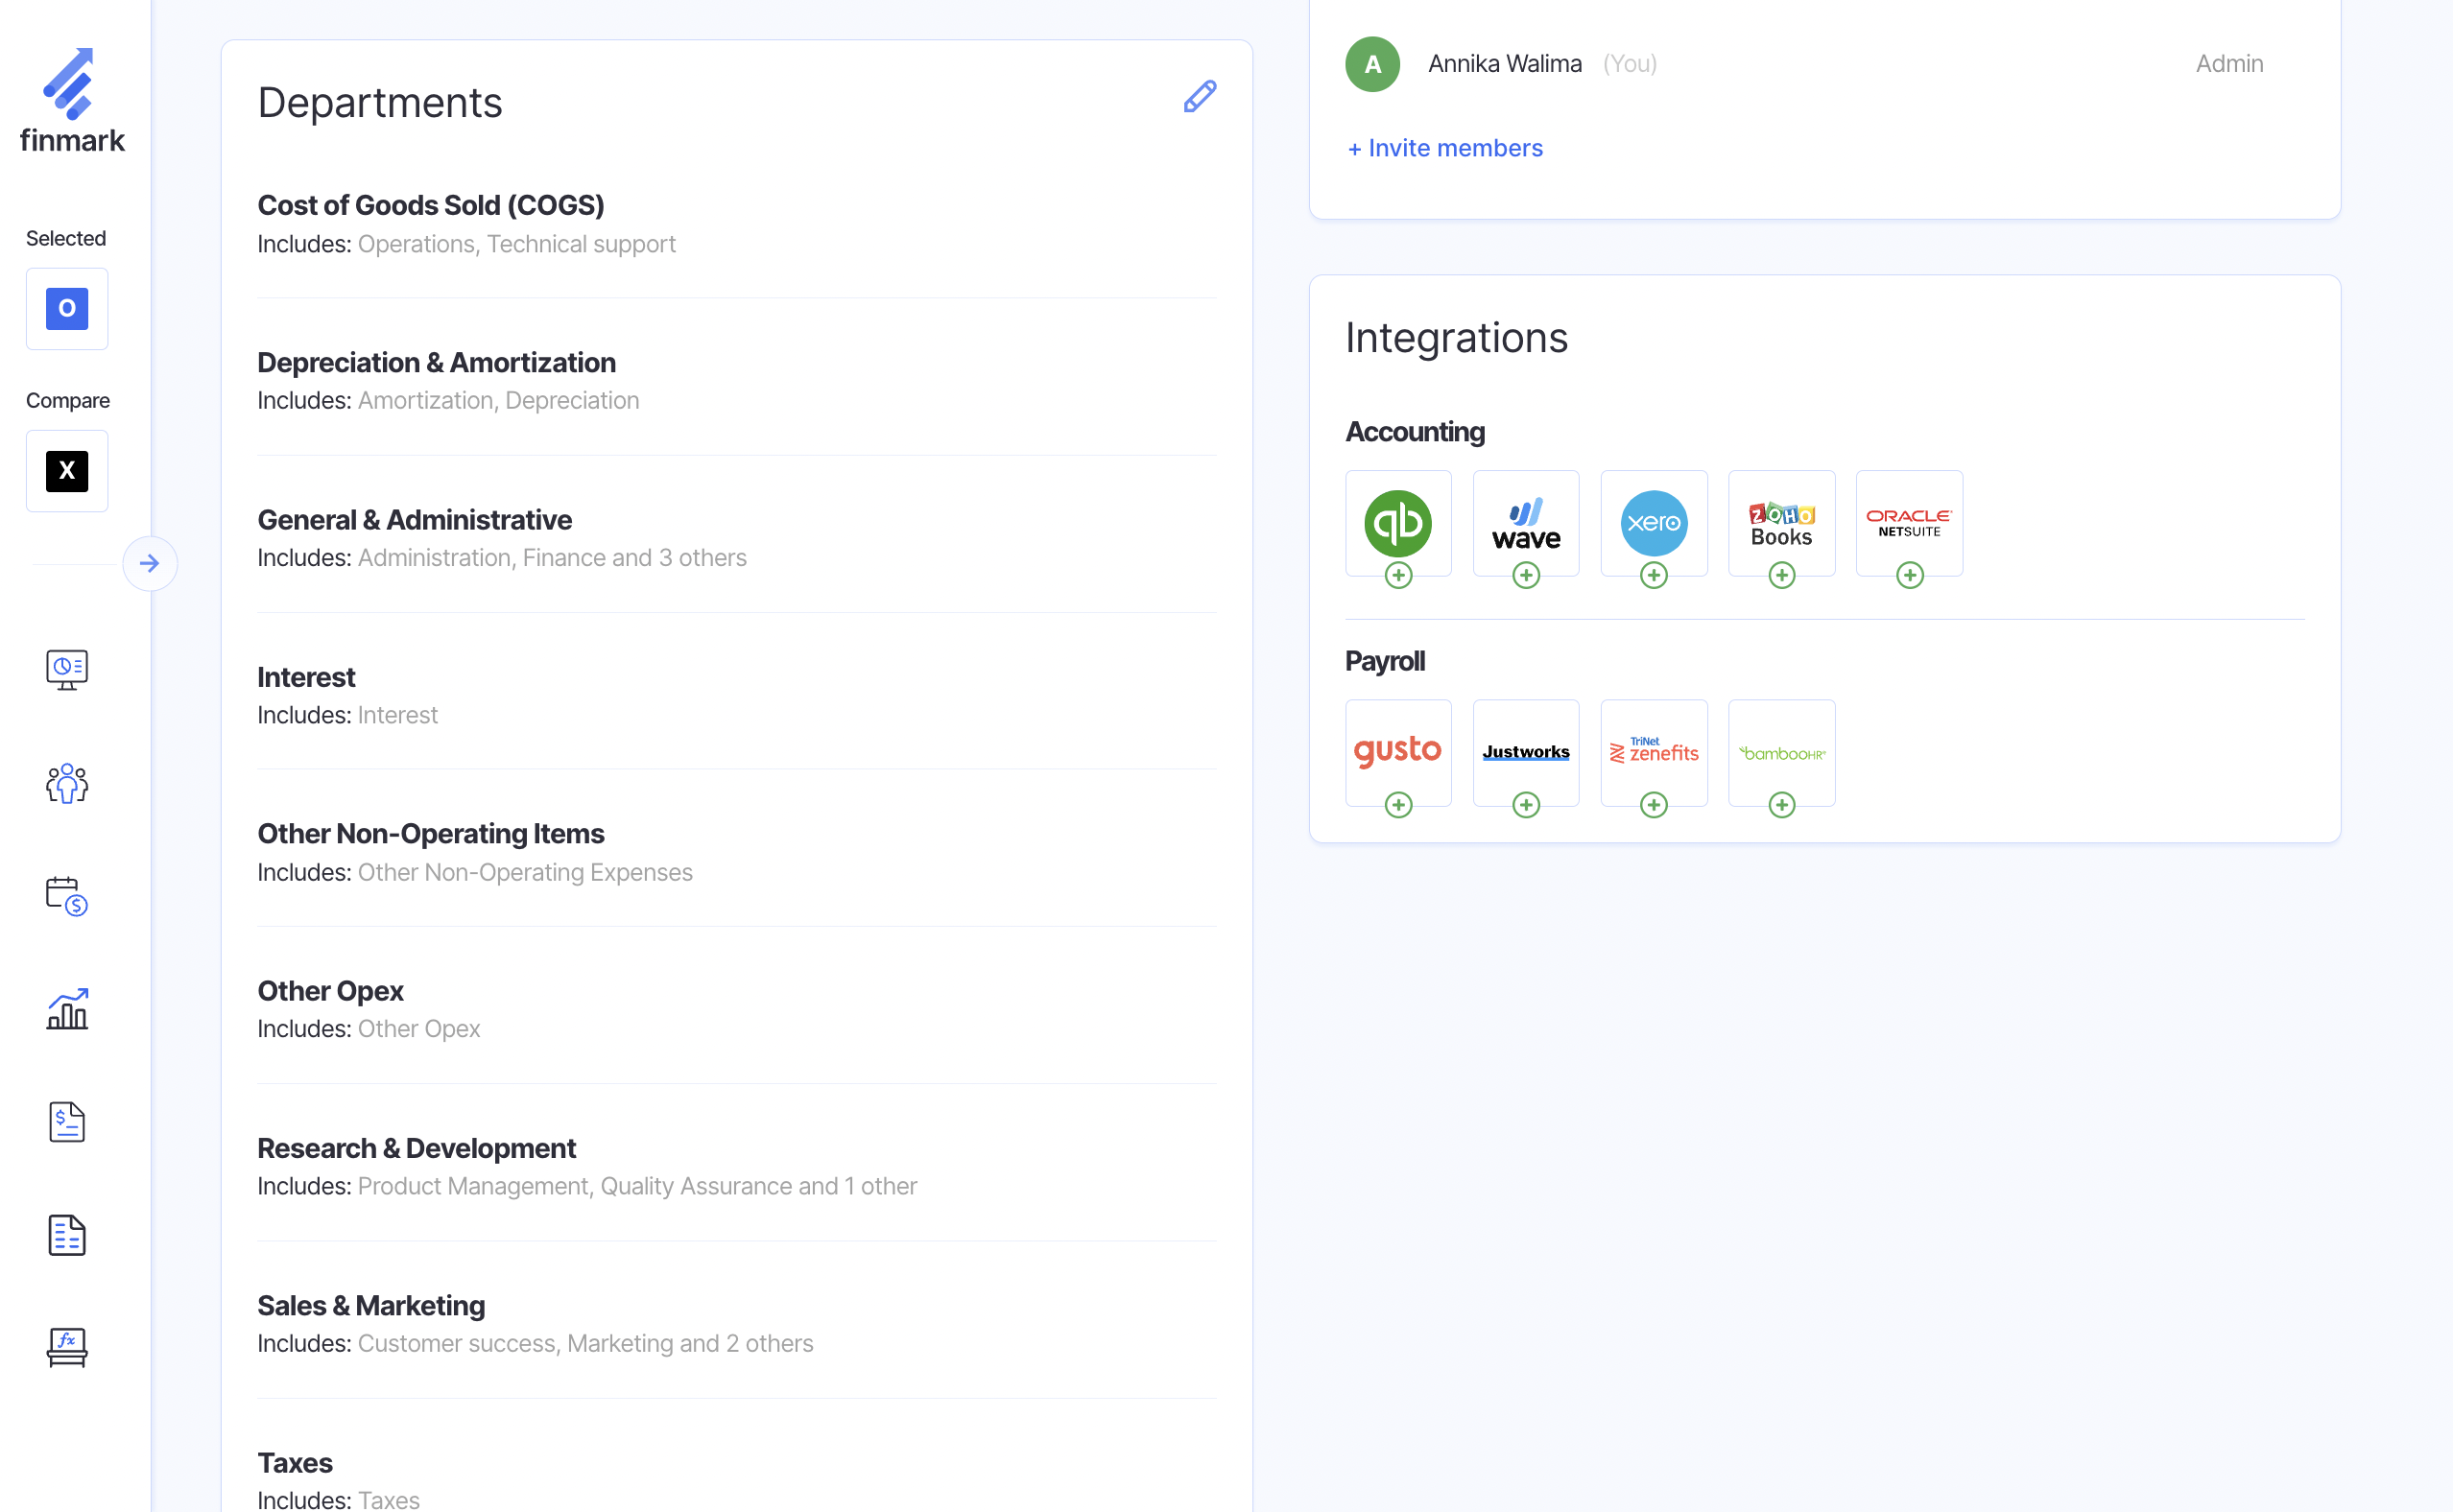This screenshot has height=1512, width=2453.
Task: Click Invite members link
Action: (x=1444, y=148)
